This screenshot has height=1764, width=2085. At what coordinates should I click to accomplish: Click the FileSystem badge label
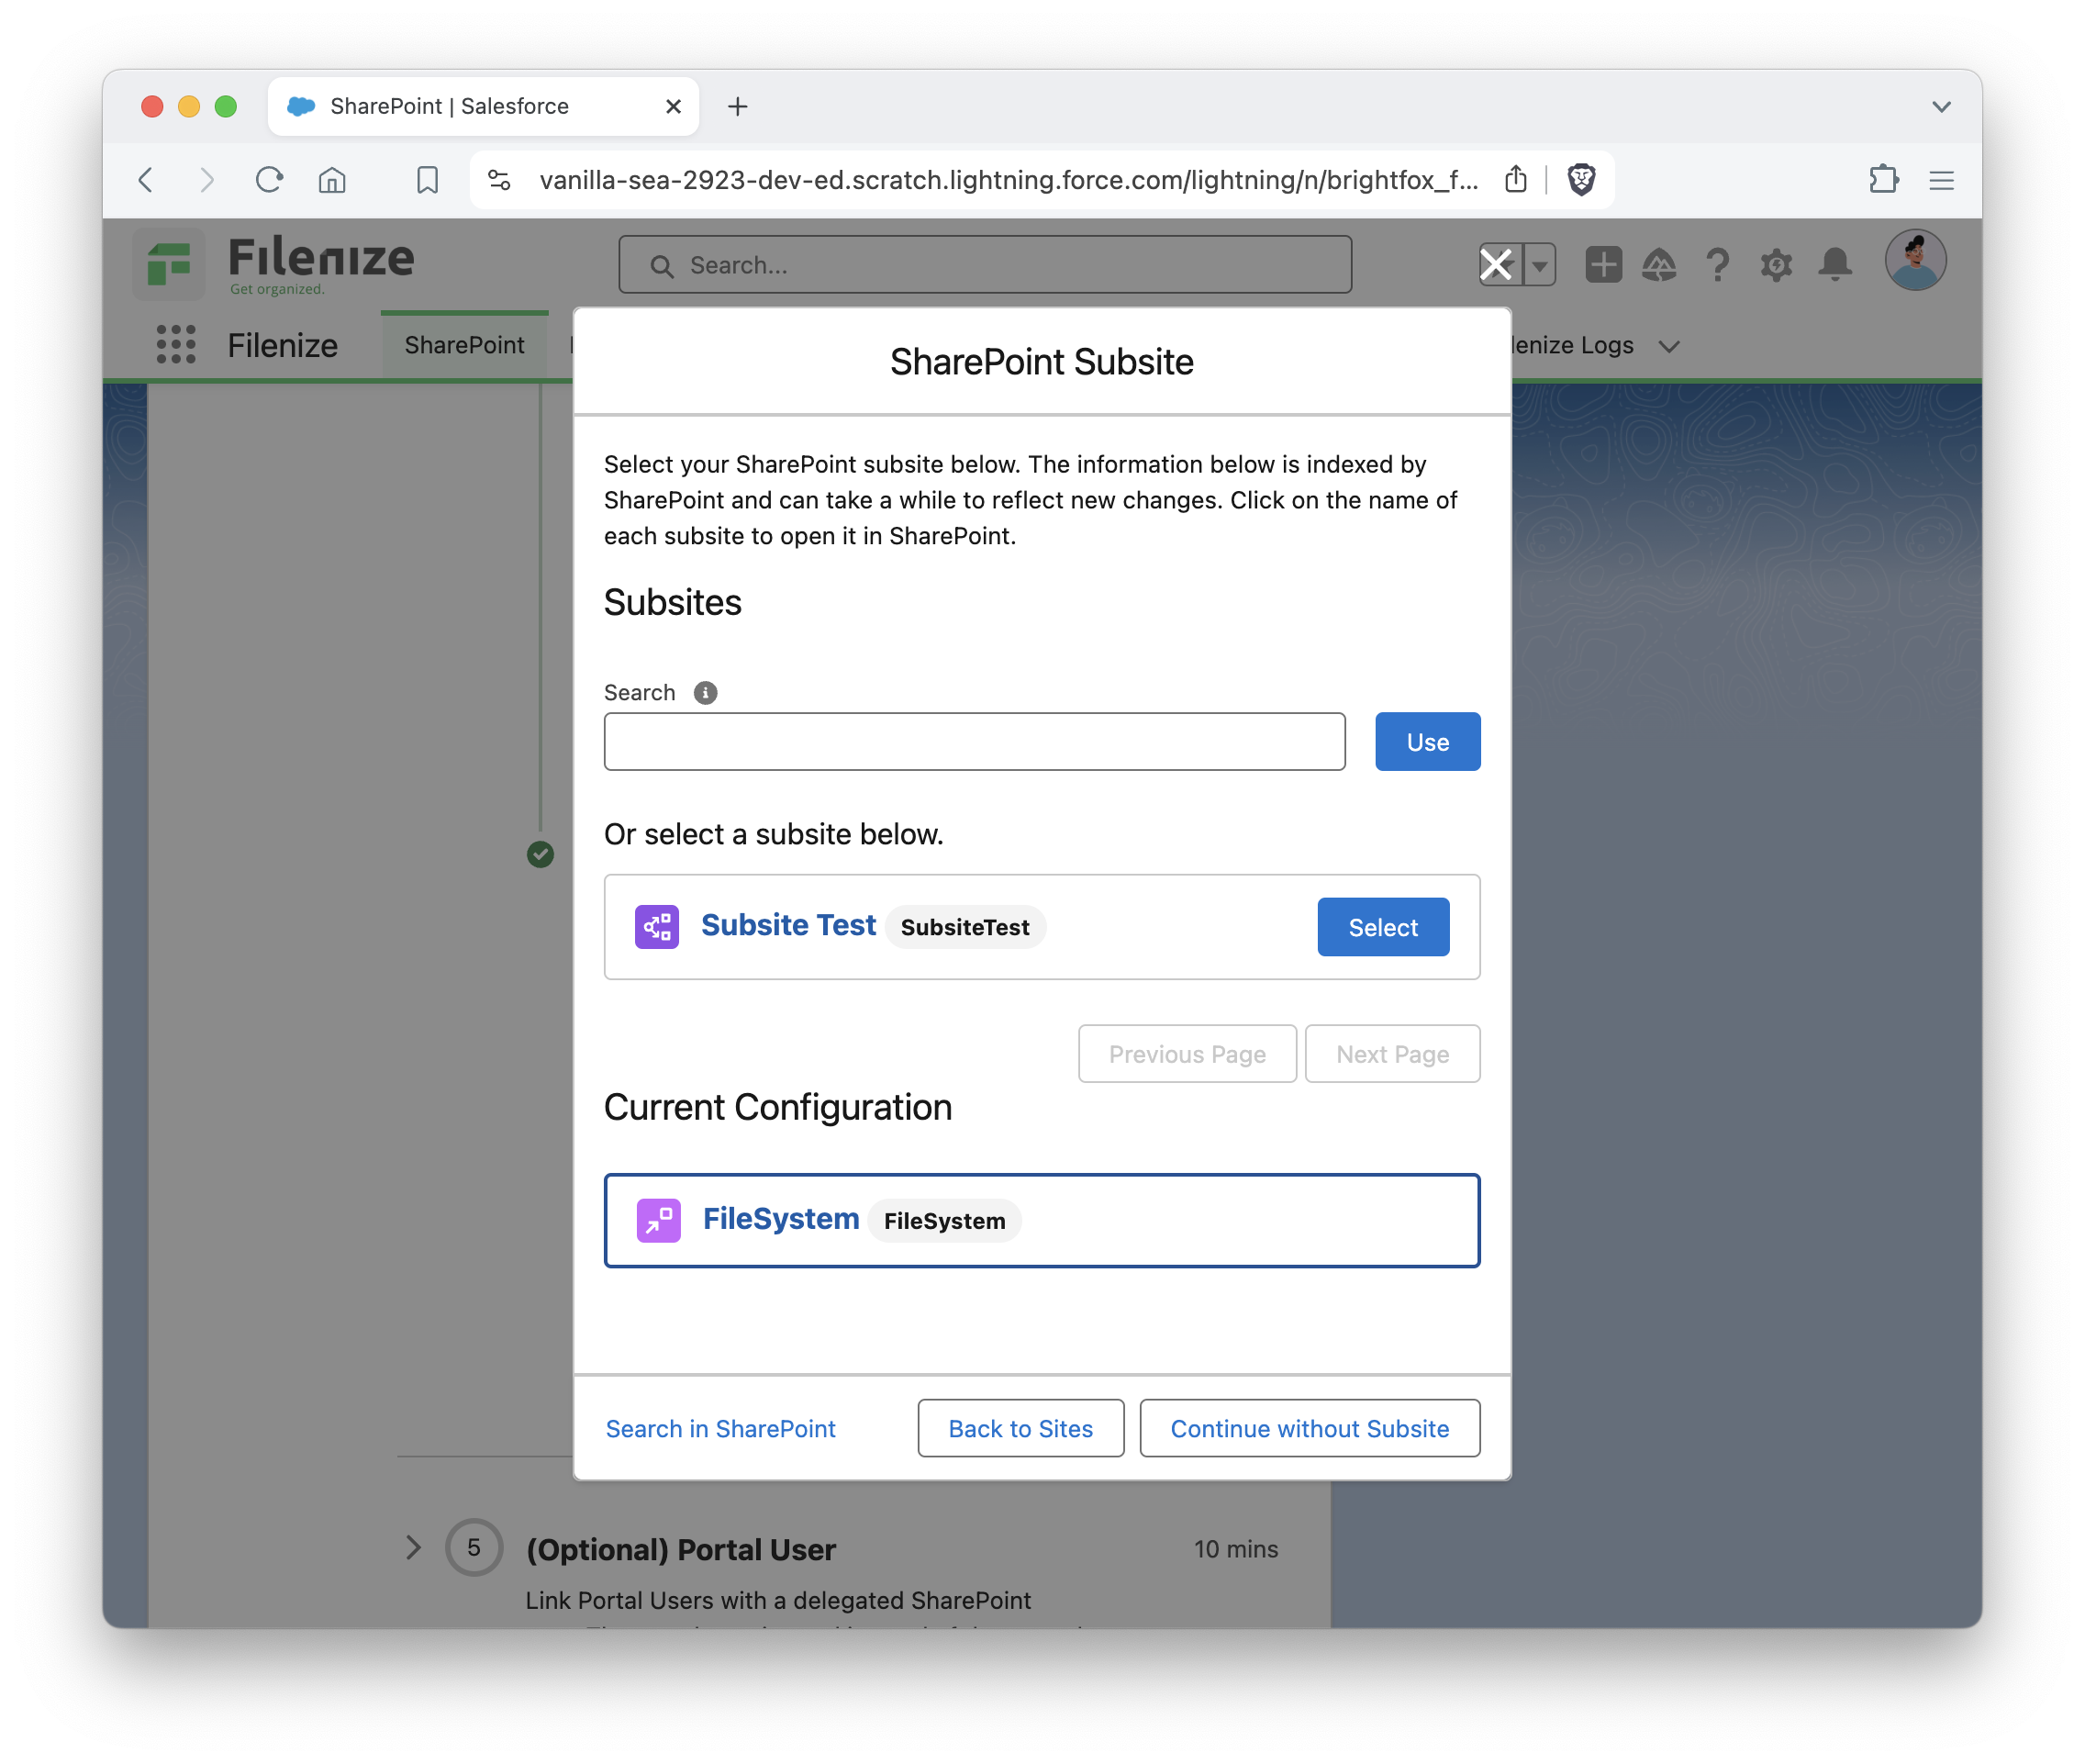pyautogui.click(x=944, y=1221)
